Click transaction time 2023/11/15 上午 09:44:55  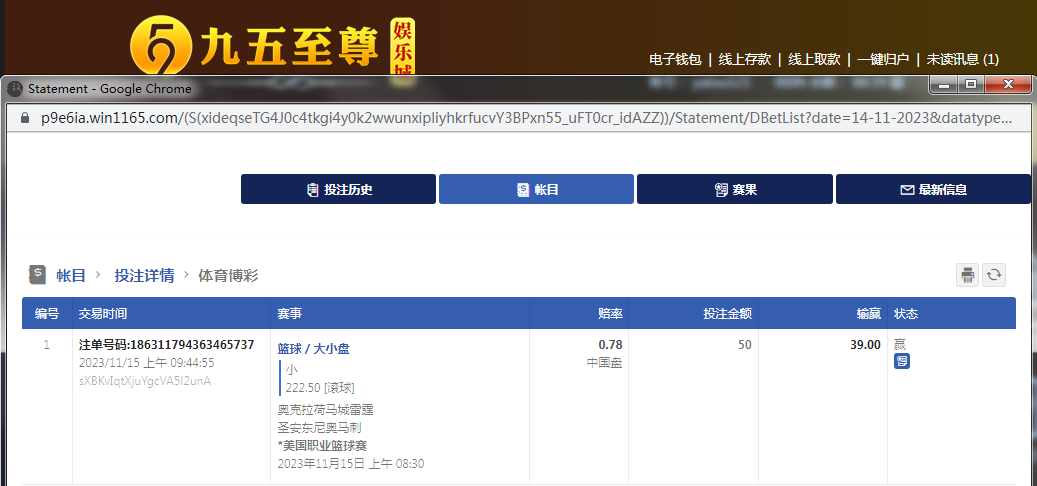pyautogui.click(x=146, y=363)
